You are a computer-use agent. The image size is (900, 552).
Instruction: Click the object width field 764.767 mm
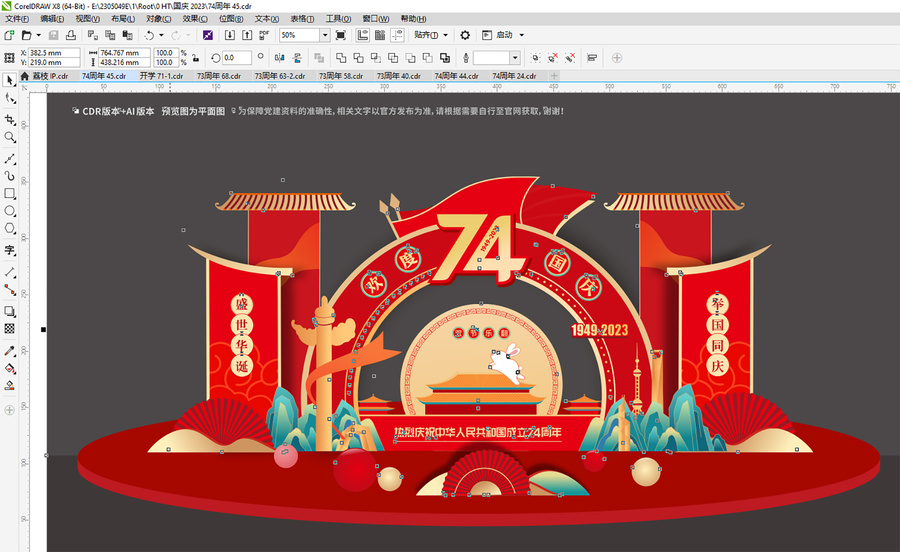[125, 53]
